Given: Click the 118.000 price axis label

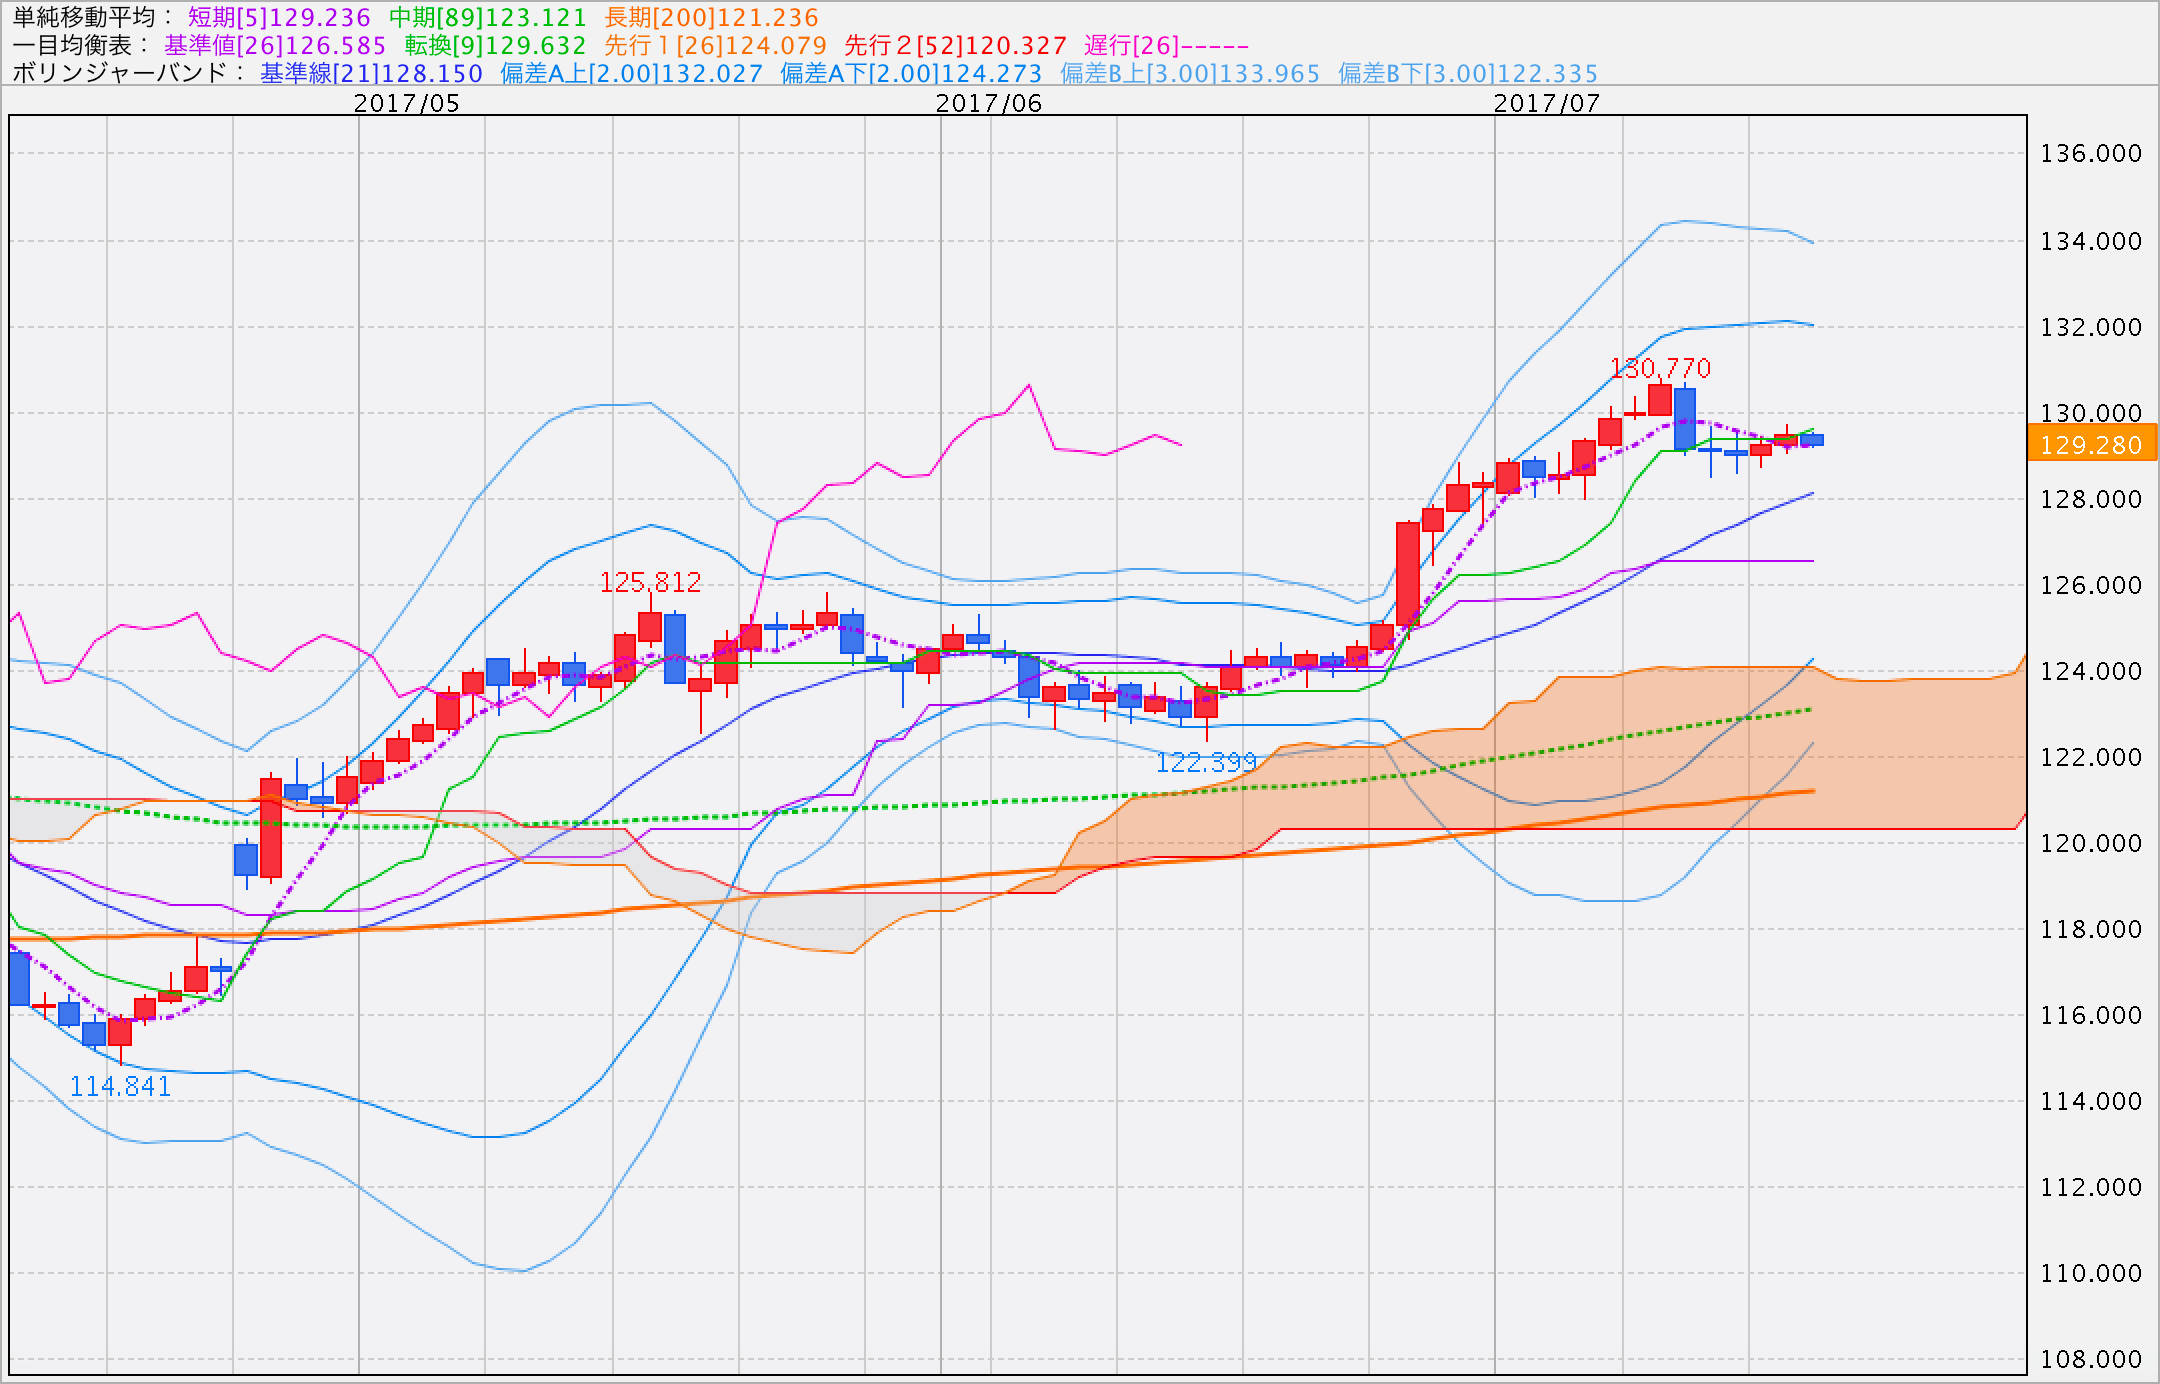Looking at the screenshot, I should tap(2092, 929).
